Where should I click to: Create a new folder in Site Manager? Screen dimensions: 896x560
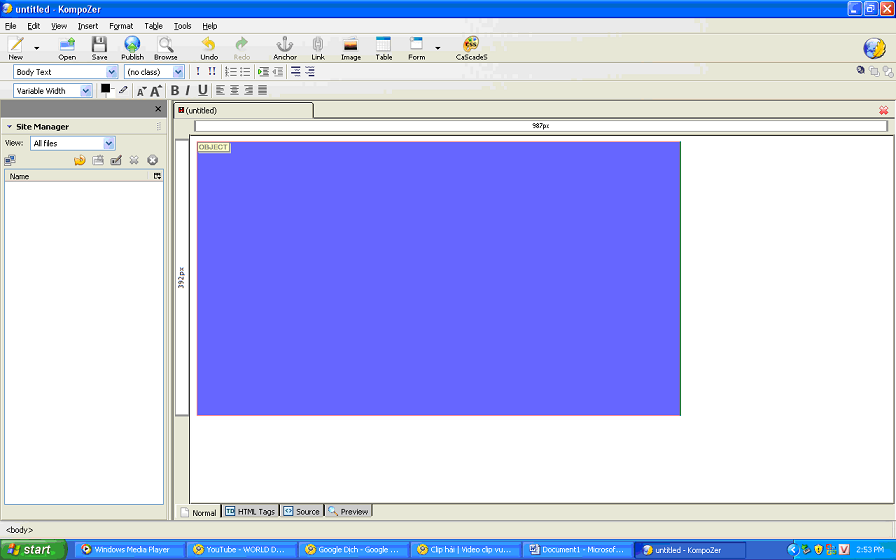click(98, 160)
